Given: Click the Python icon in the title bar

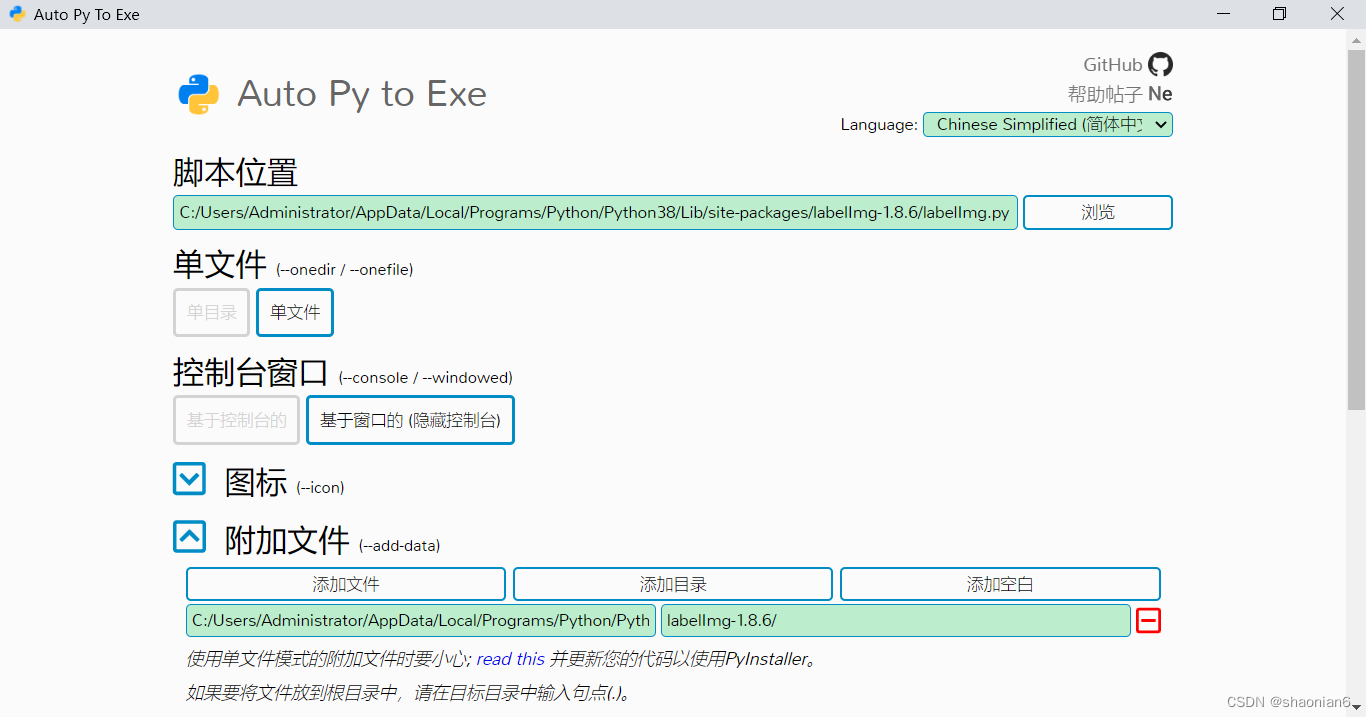Looking at the screenshot, I should click(16, 14).
